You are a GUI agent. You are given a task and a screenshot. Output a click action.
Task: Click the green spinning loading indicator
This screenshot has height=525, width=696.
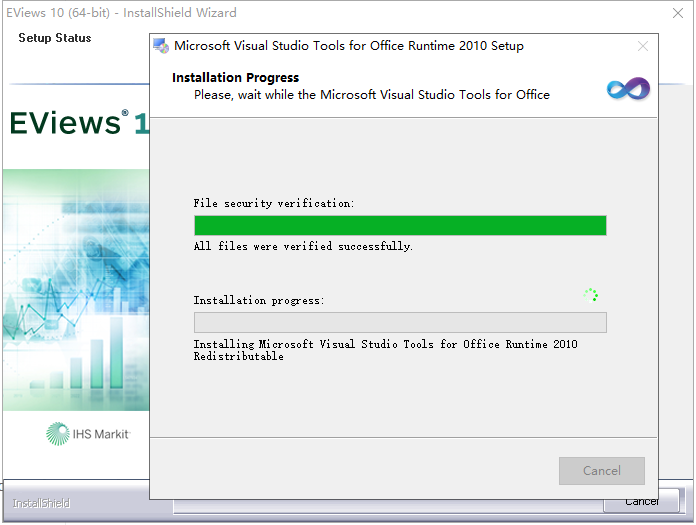tap(590, 295)
